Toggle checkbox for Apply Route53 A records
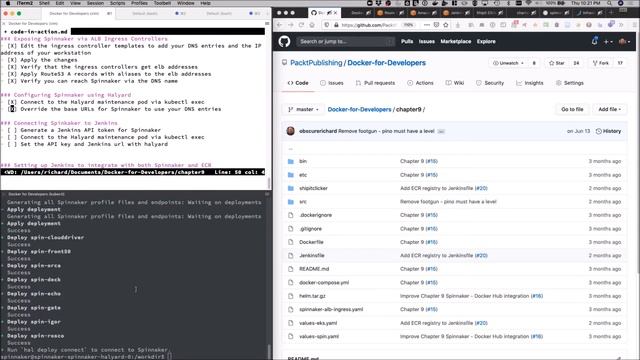This screenshot has width=640, height=360. [x=12, y=74]
